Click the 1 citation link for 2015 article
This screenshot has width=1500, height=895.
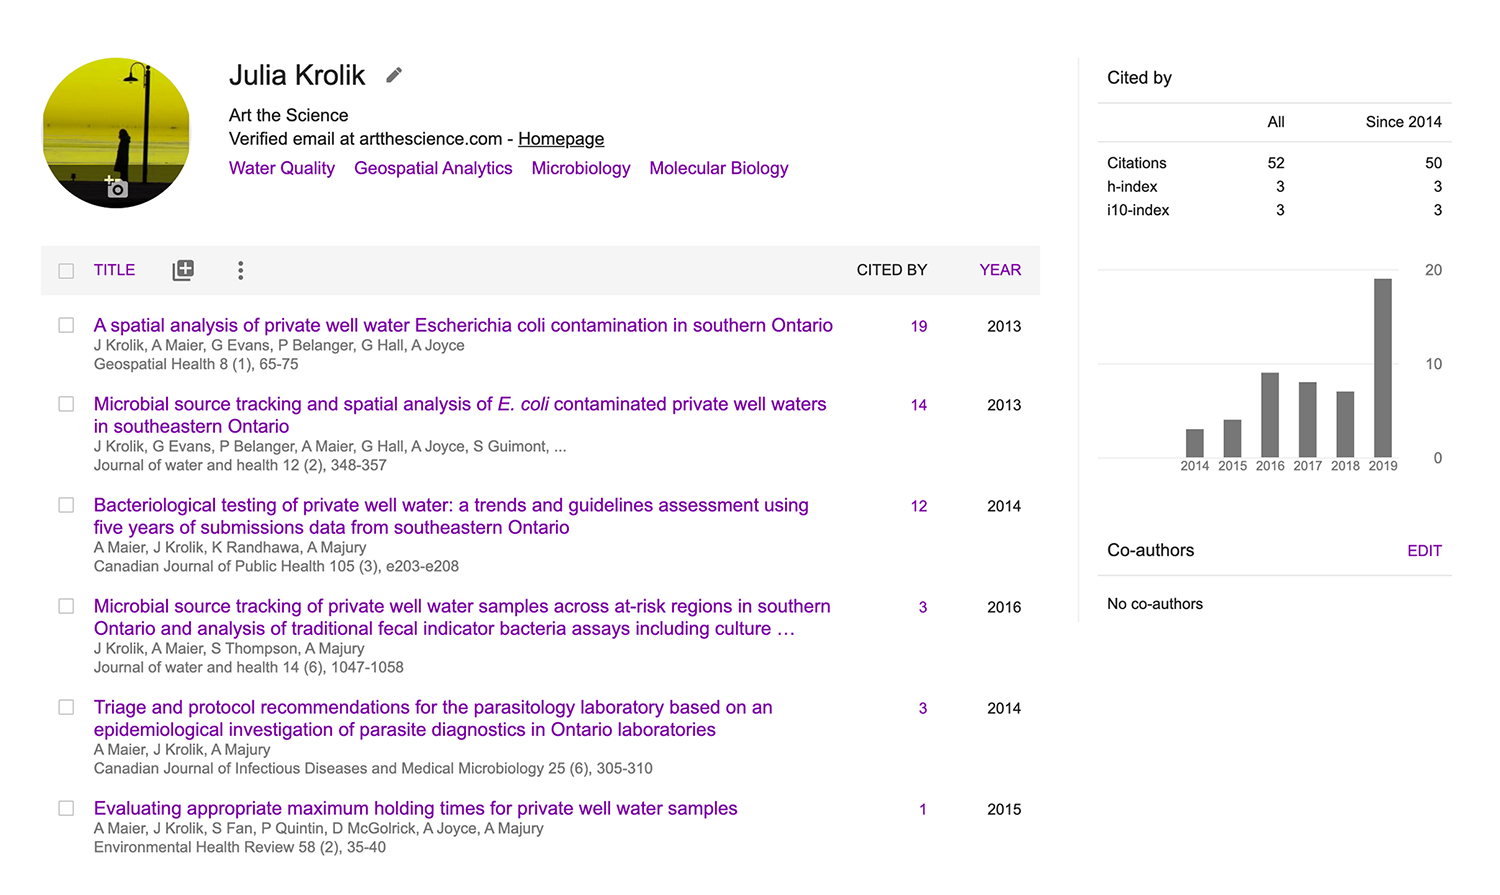point(923,809)
